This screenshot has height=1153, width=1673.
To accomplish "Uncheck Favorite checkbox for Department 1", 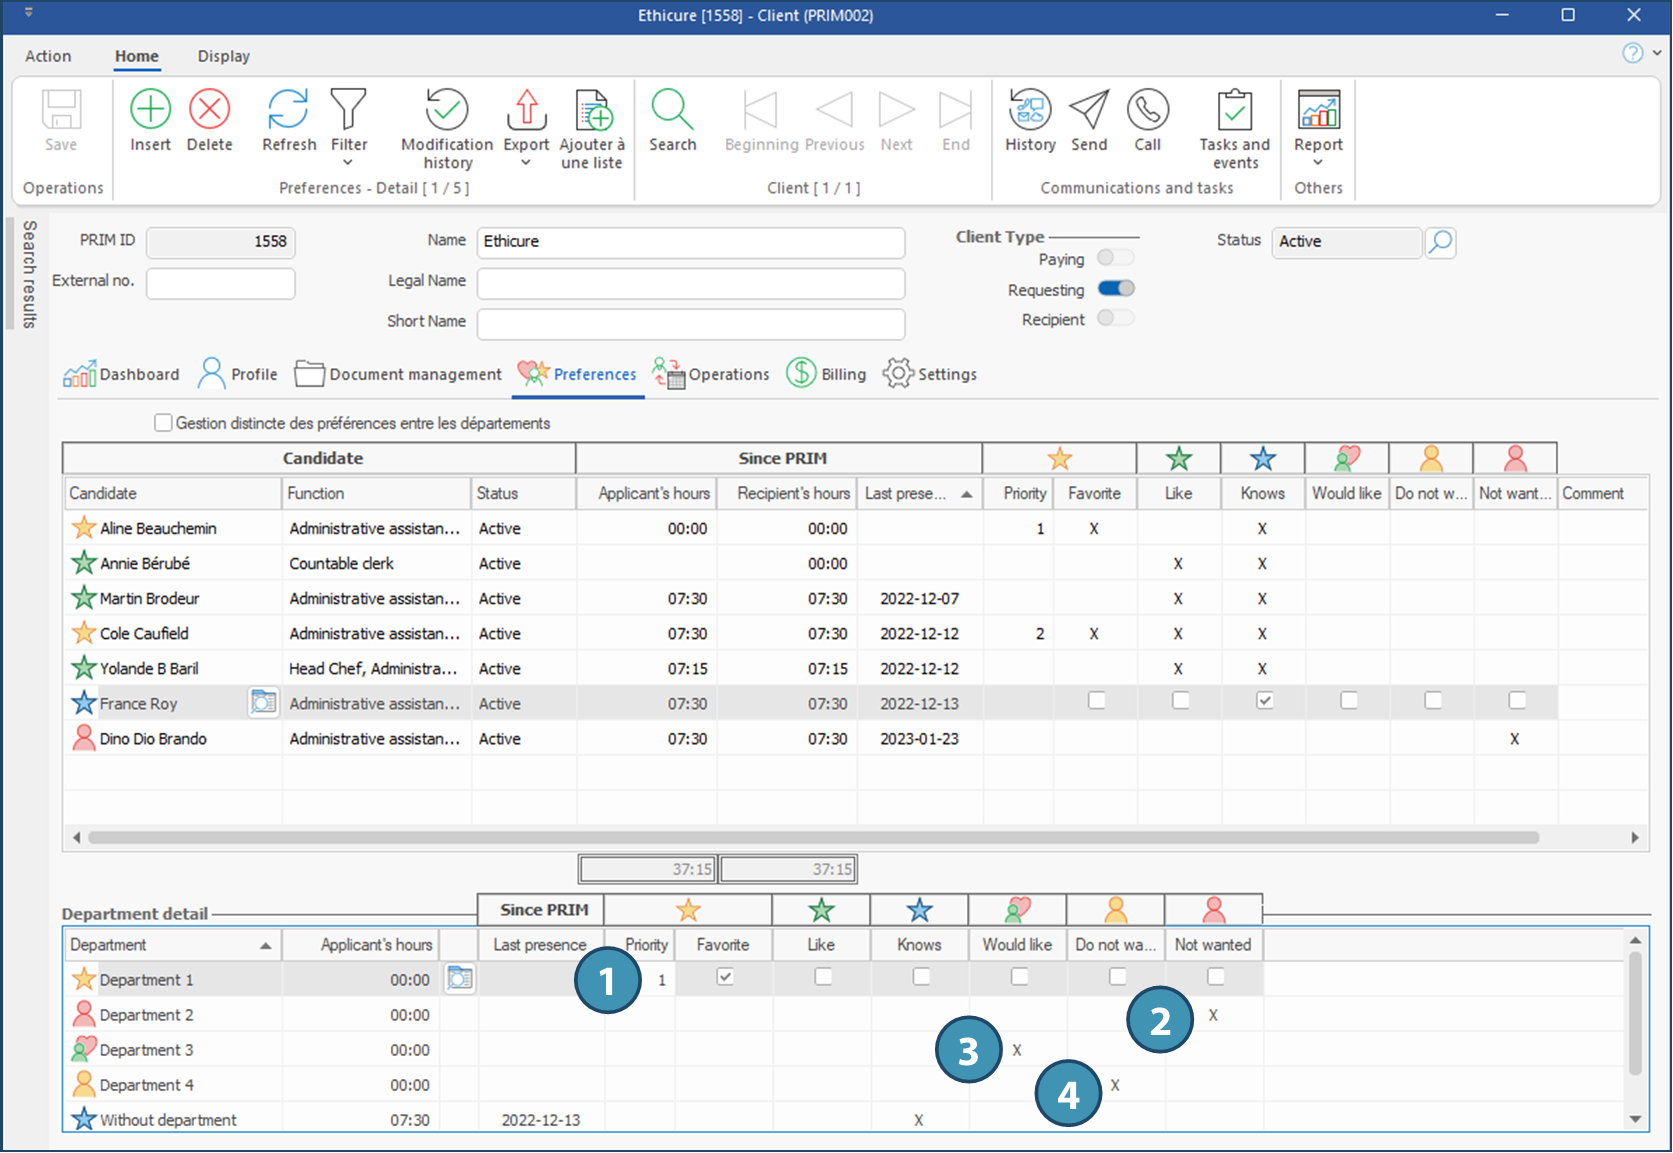I will (x=725, y=977).
